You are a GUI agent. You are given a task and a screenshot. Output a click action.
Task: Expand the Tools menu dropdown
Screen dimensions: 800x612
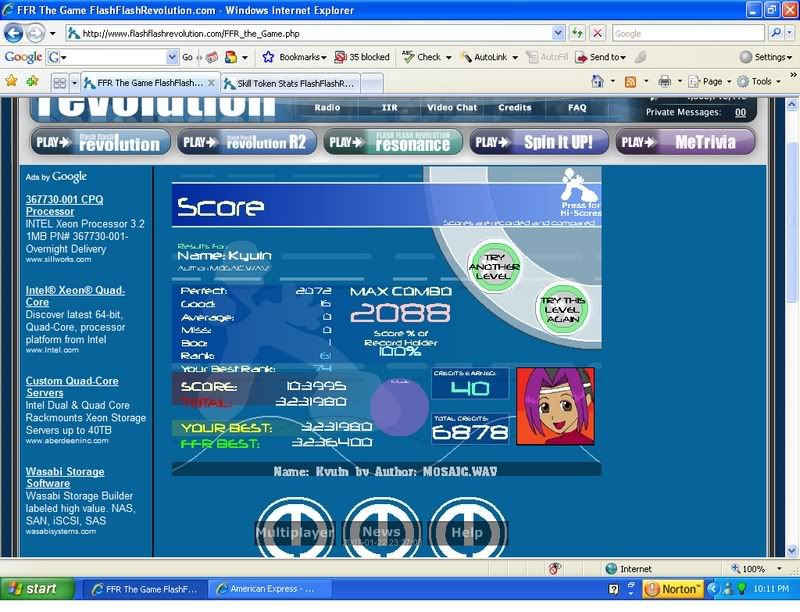(x=761, y=81)
